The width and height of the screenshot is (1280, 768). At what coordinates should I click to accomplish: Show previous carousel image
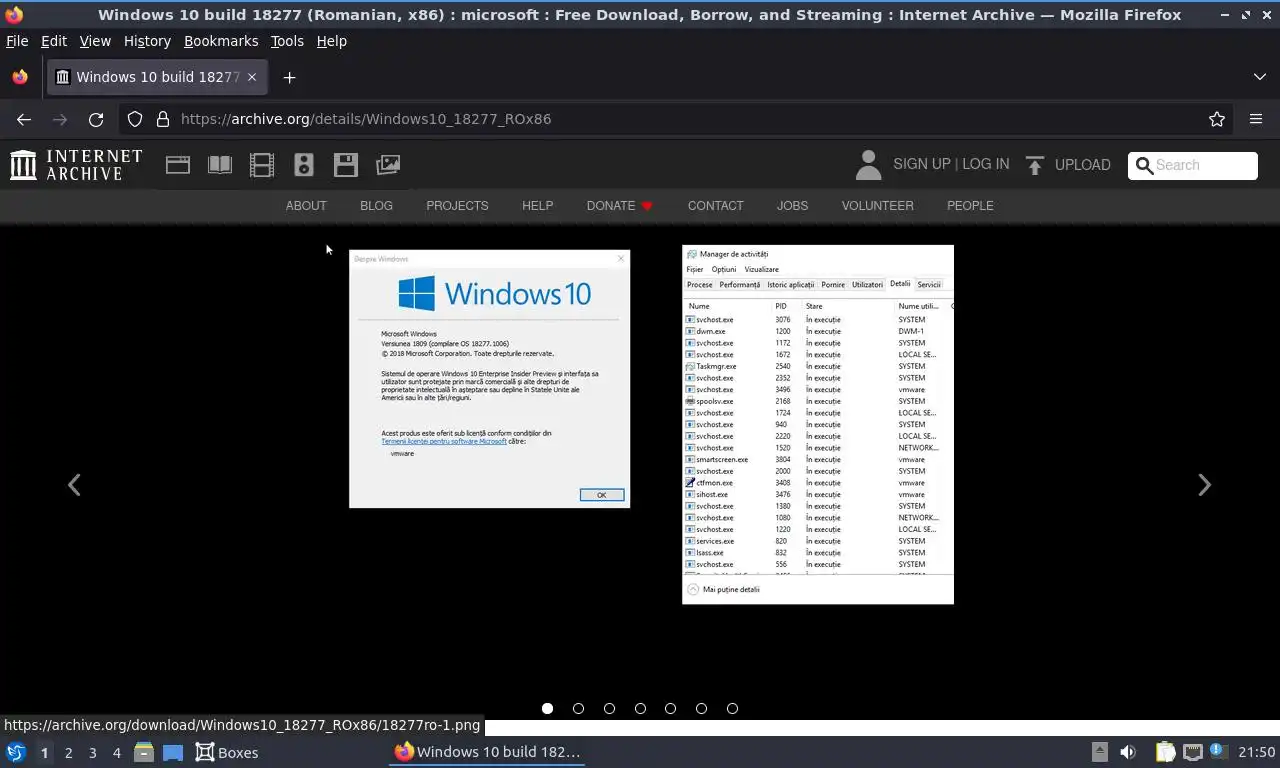(74, 485)
